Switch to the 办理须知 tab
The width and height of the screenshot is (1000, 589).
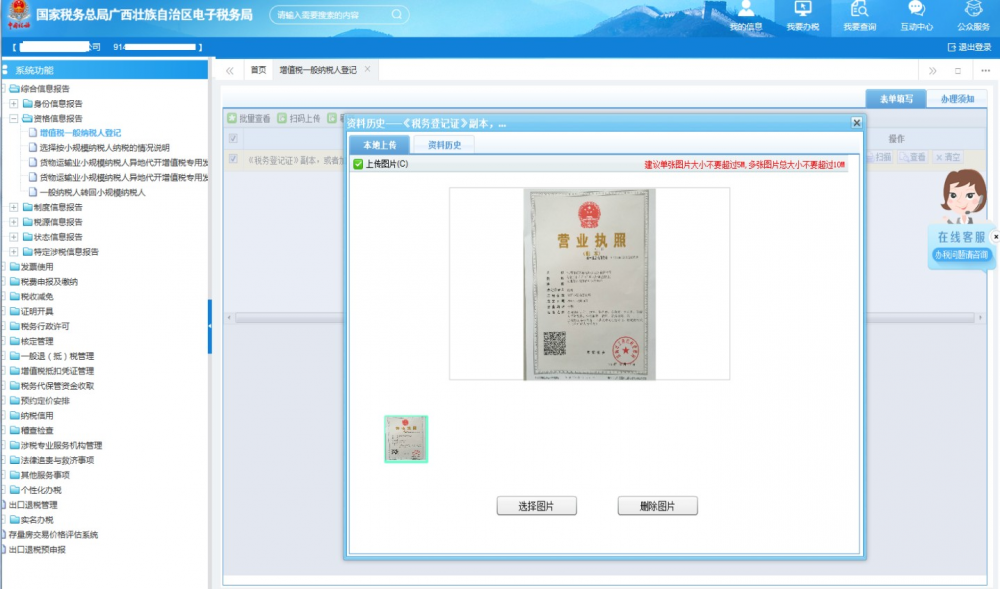point(957,99)
